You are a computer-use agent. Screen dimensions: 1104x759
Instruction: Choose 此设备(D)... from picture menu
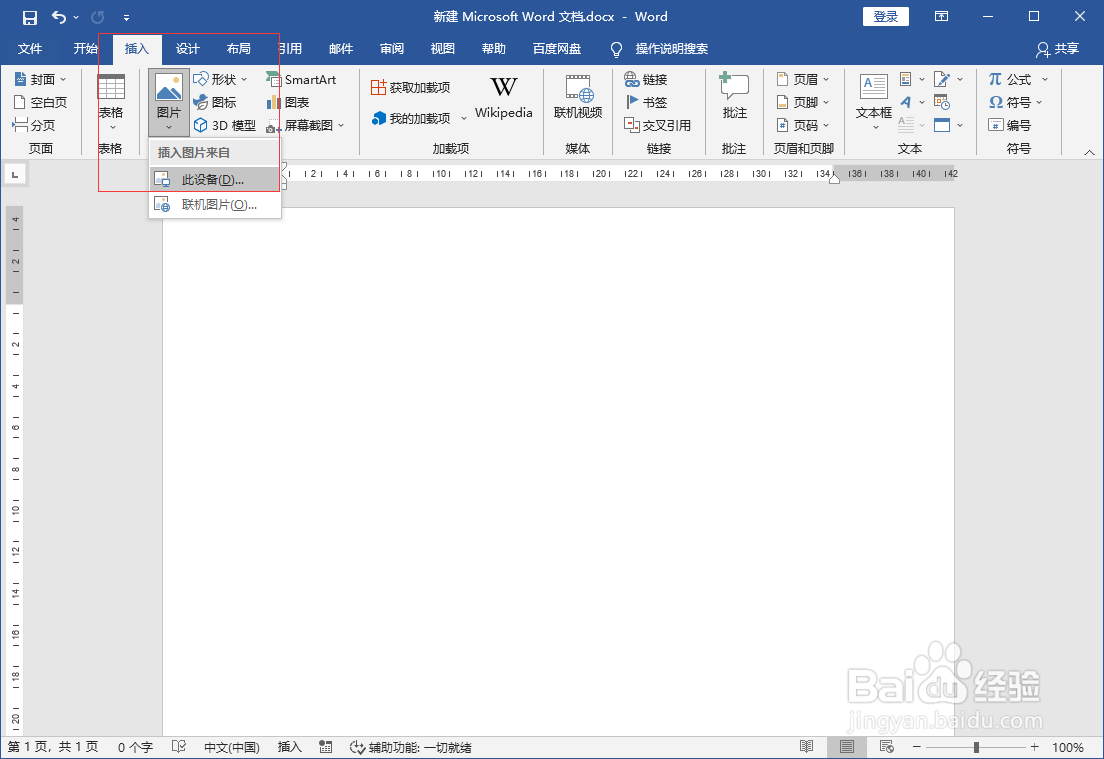215,180
